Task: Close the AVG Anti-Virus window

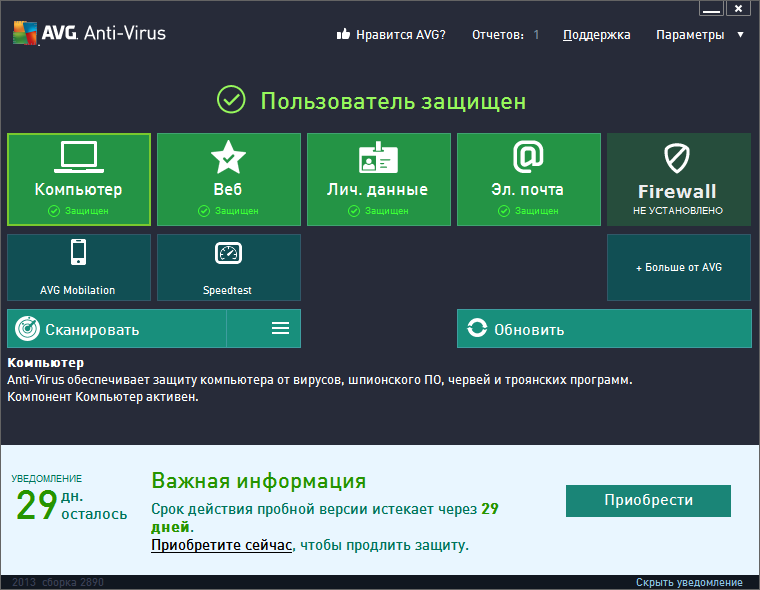Action: pyautogui.click(x=738, y=8)
